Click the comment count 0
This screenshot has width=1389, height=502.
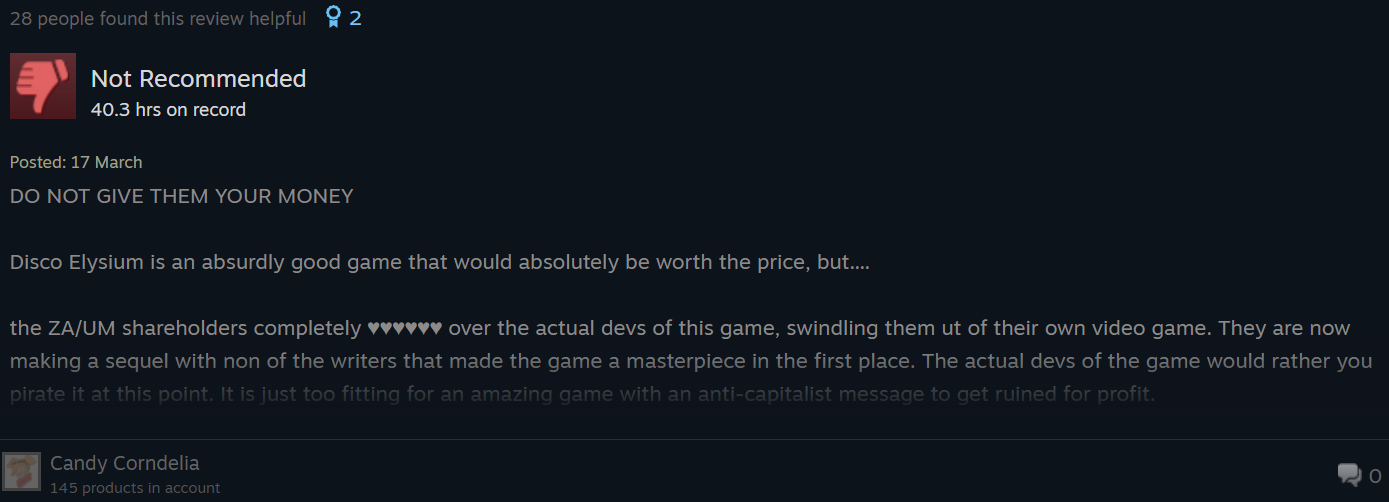point(1375,475)
